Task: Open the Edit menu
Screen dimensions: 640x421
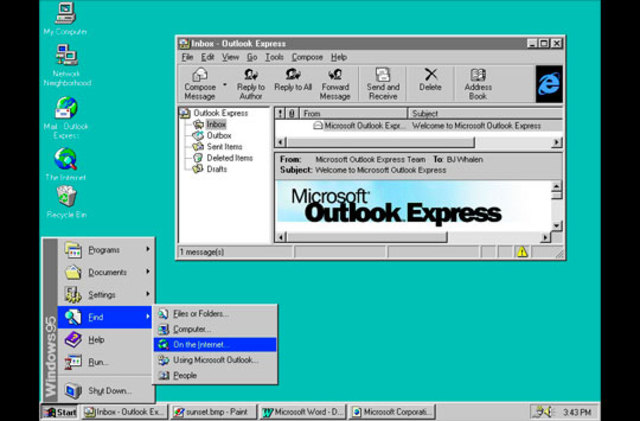Action: (207, 57)
